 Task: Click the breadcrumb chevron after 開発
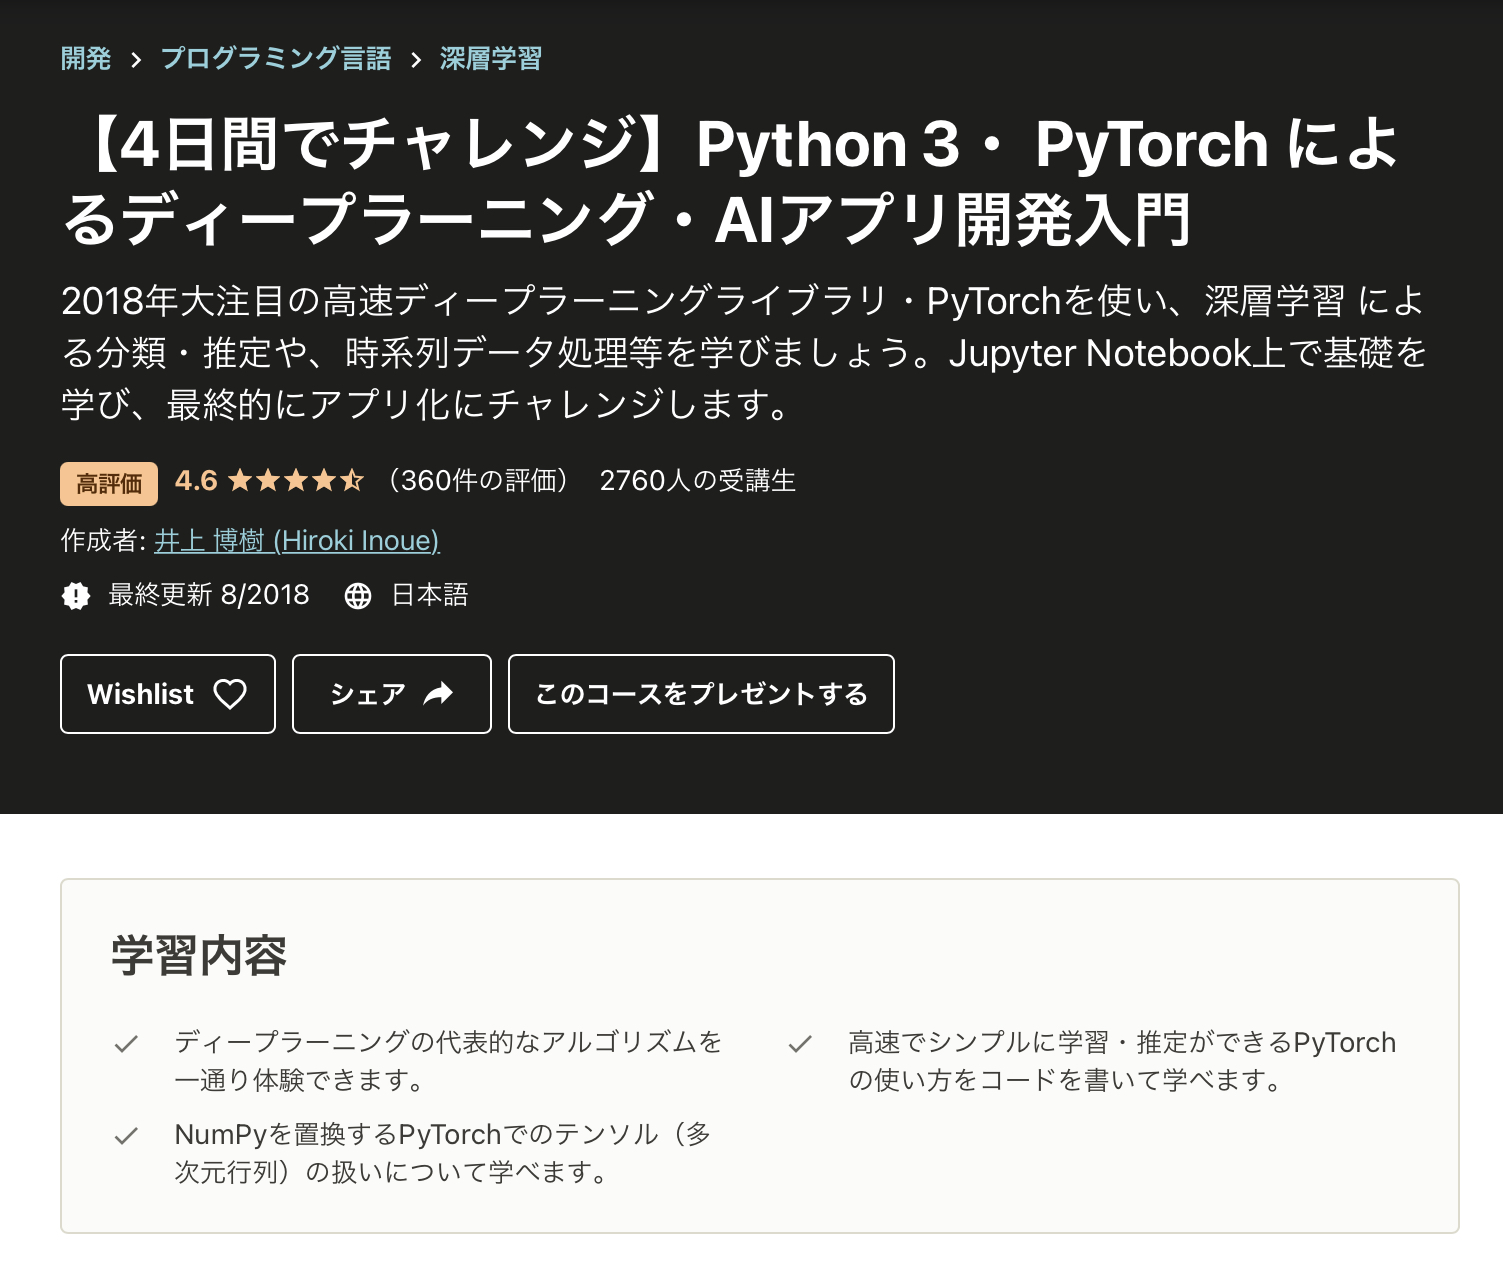[x=136, y=60]
